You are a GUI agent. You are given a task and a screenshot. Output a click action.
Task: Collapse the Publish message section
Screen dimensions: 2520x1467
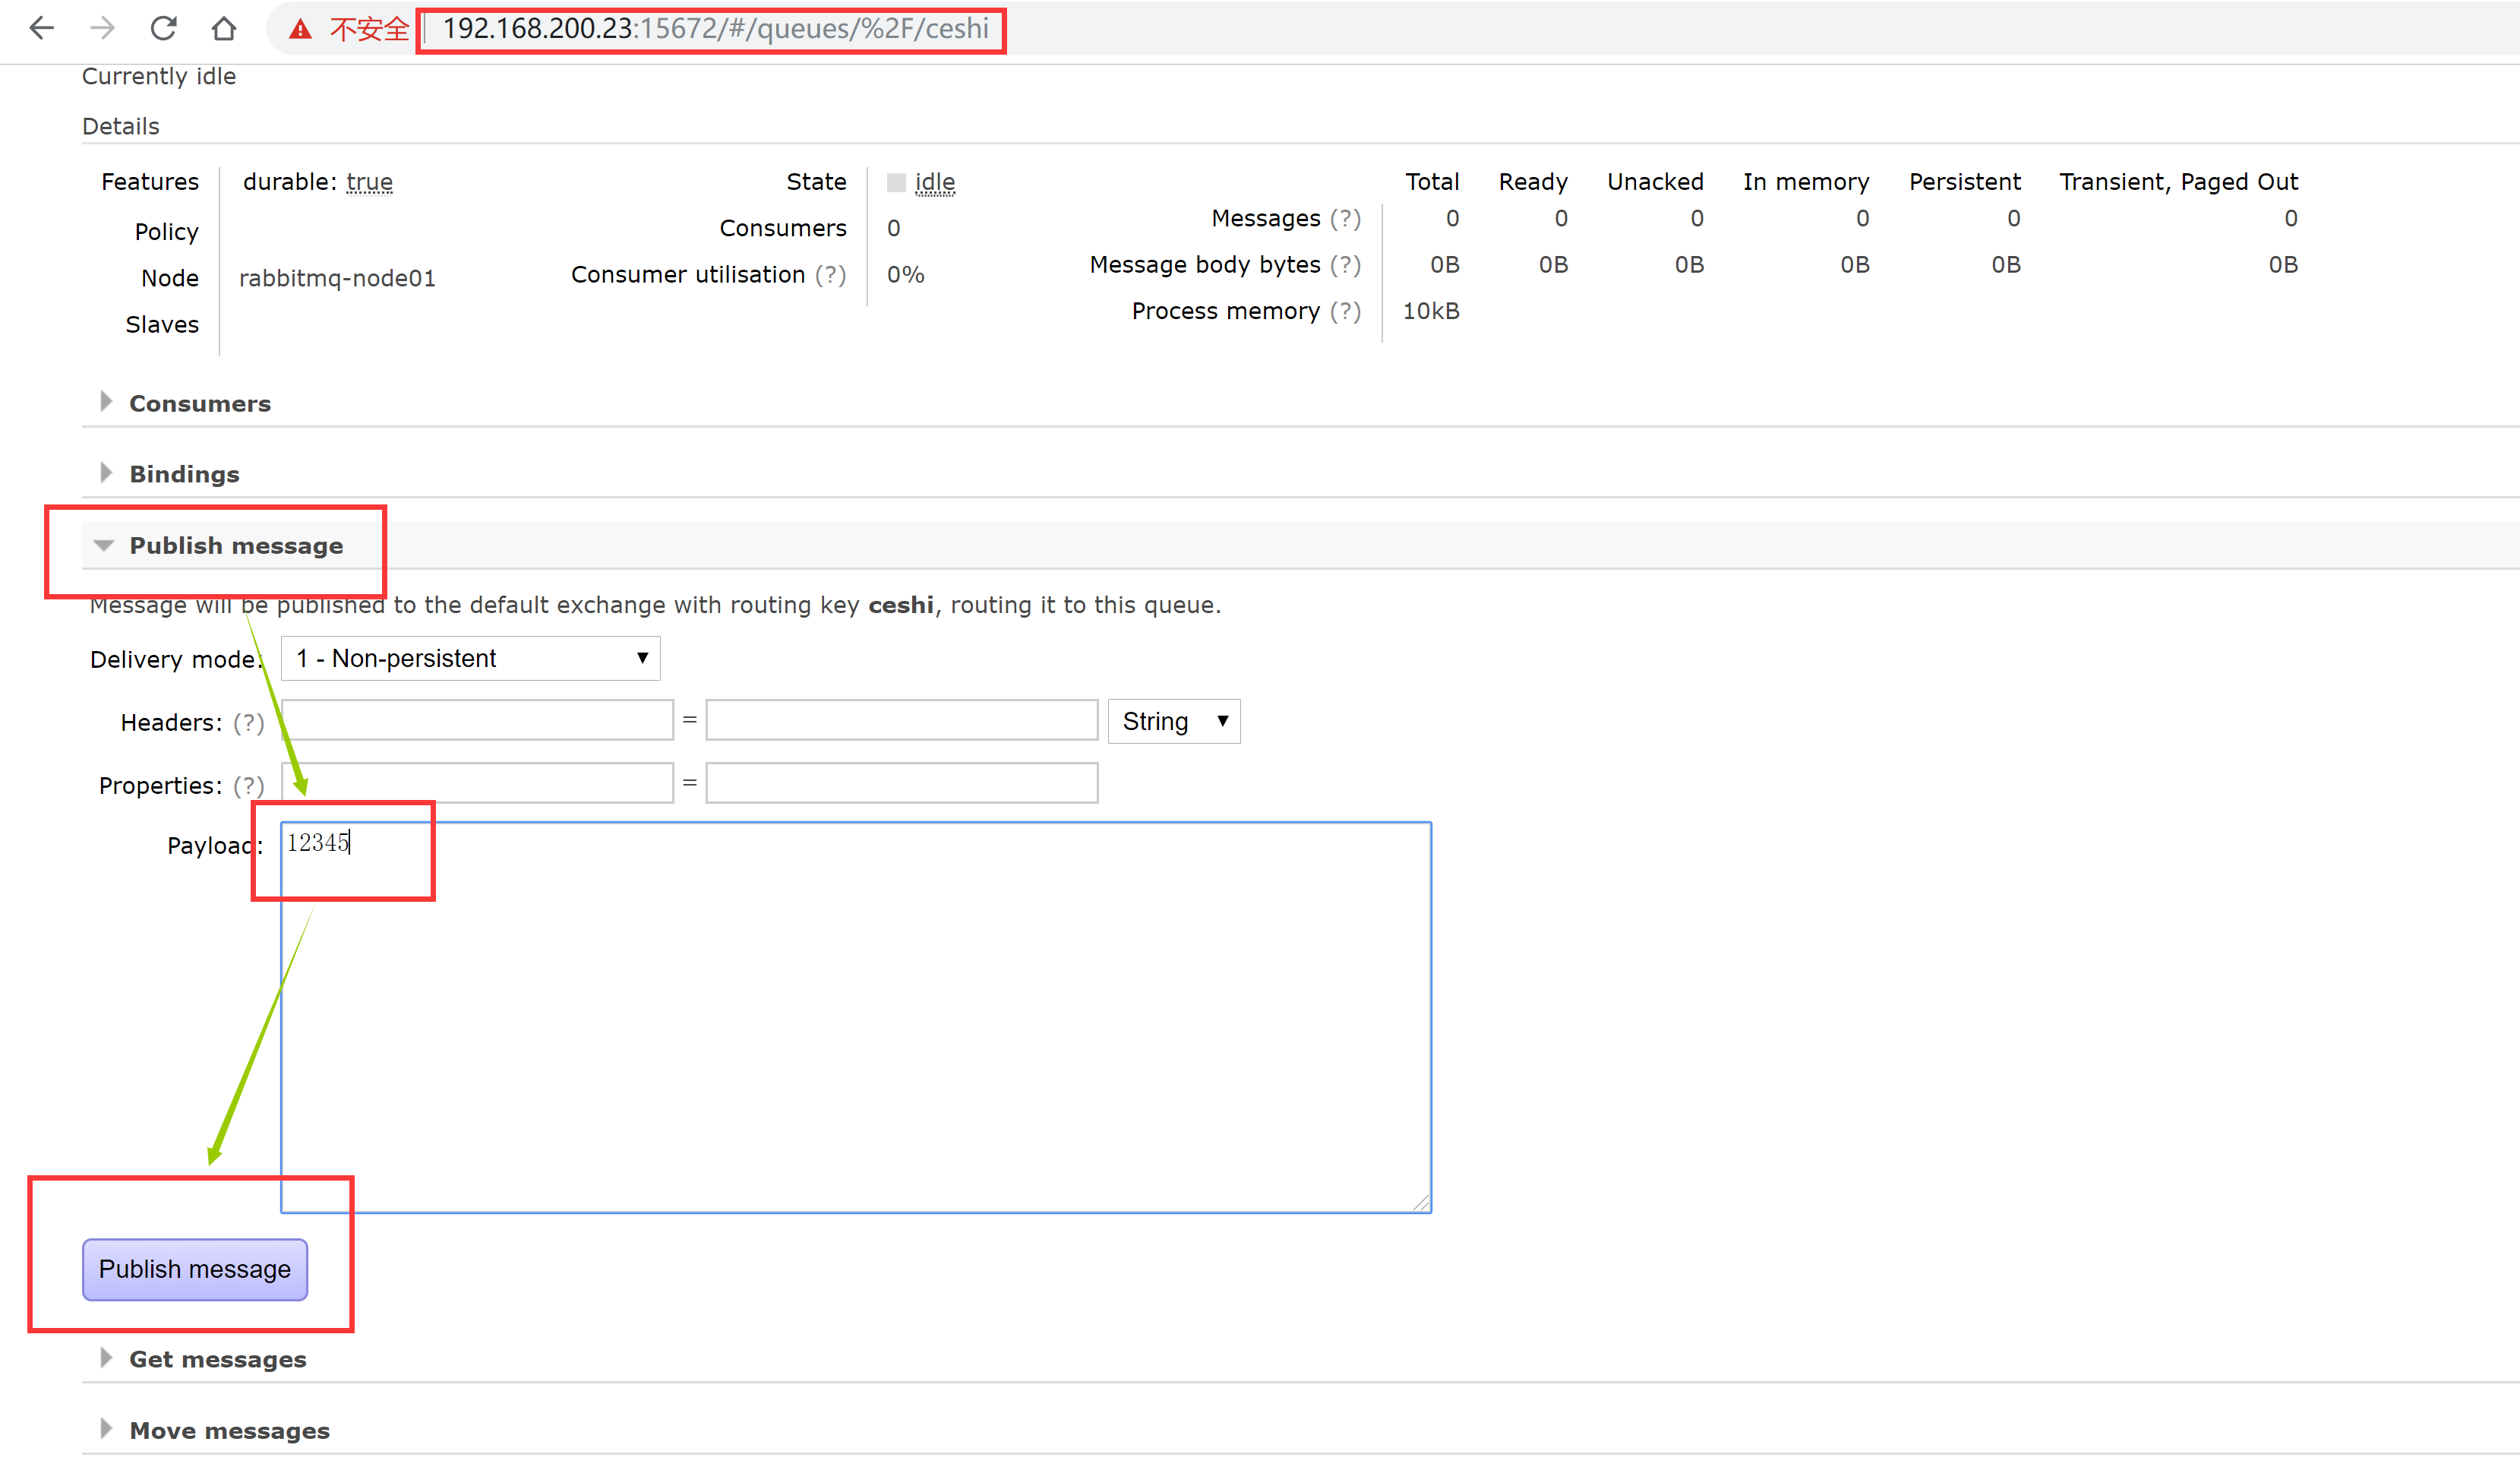tap(235, 545)
